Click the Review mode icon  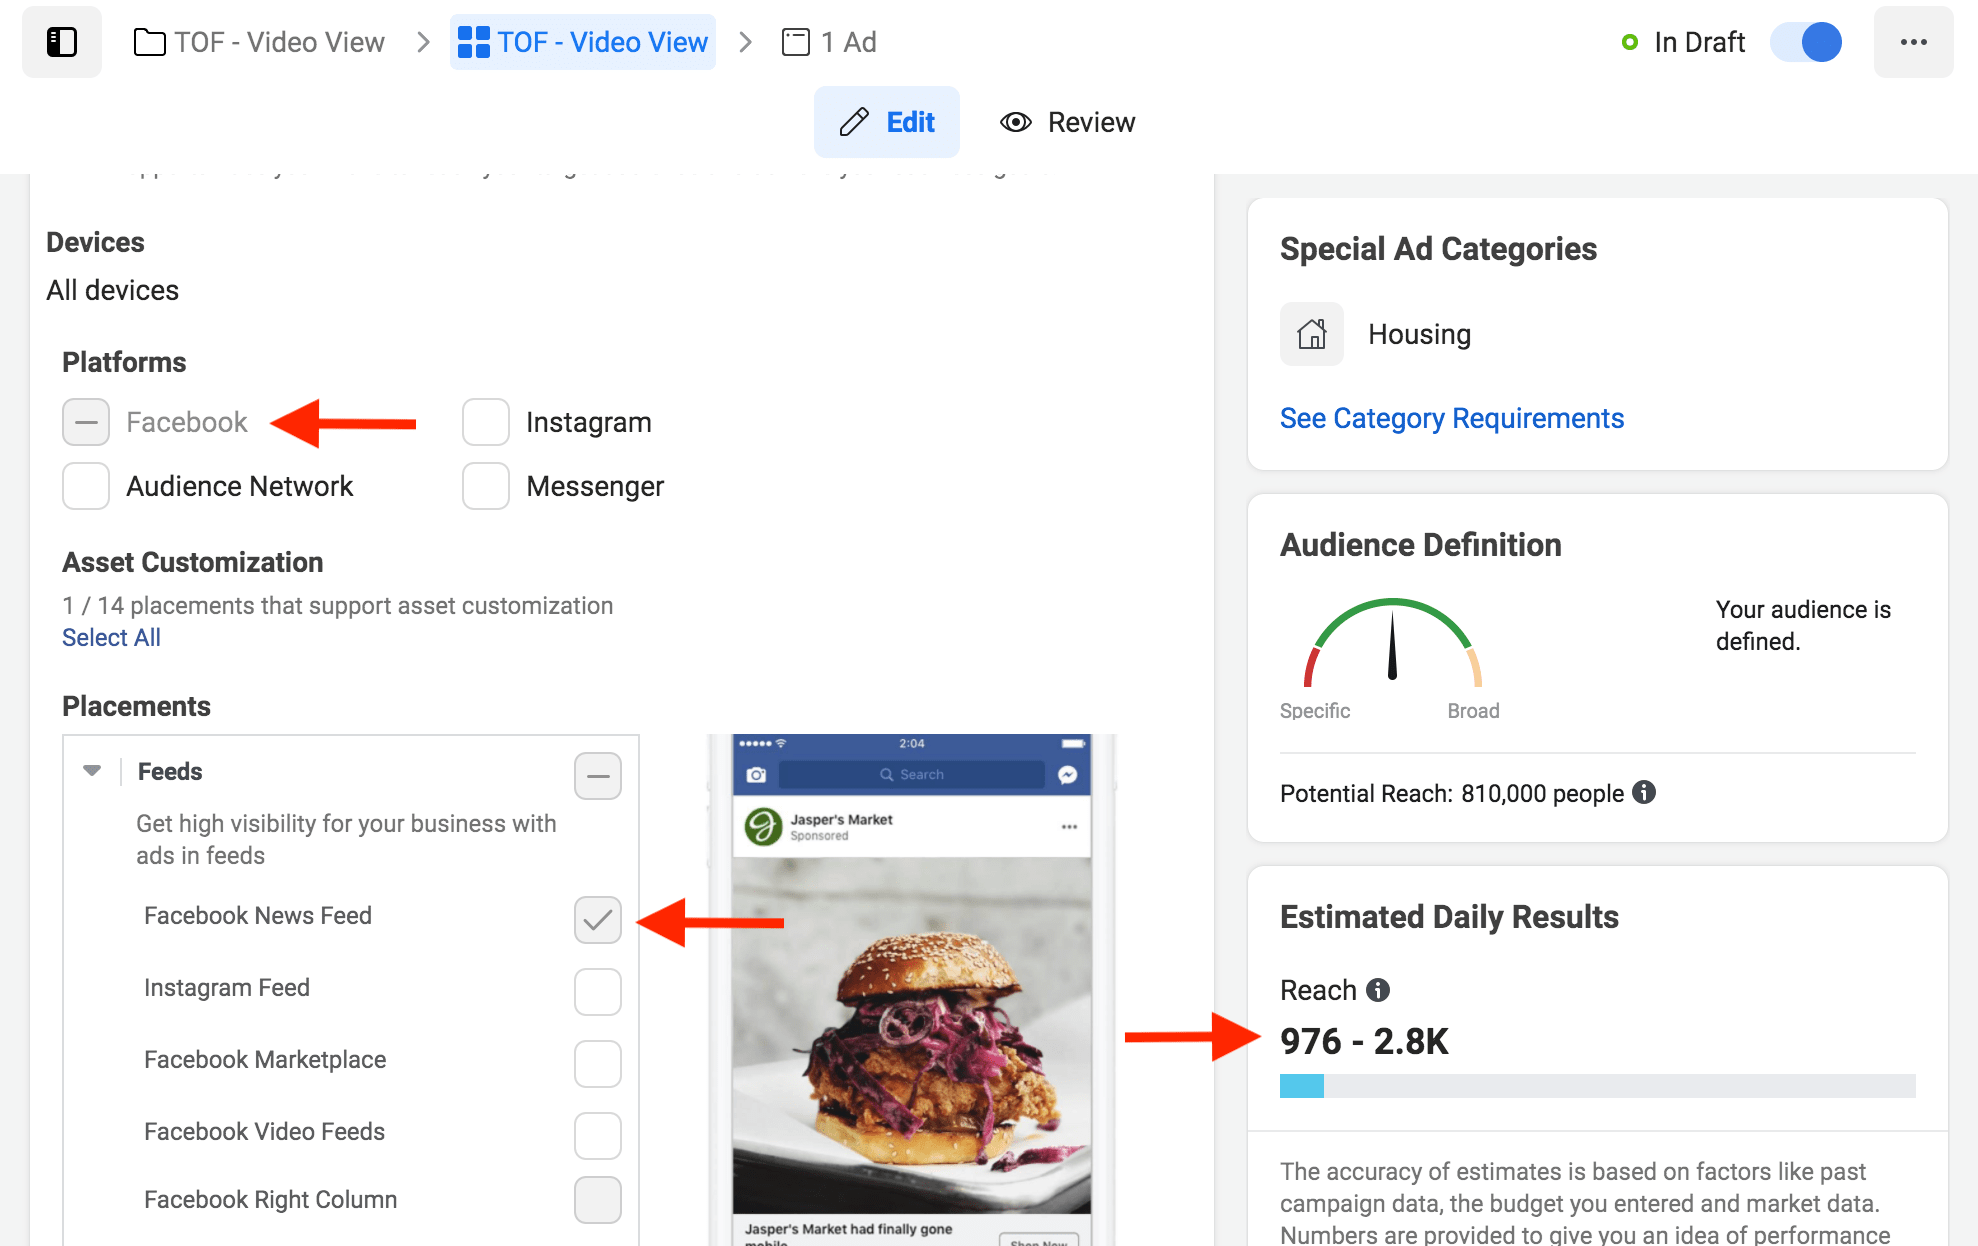[1015, 121]
